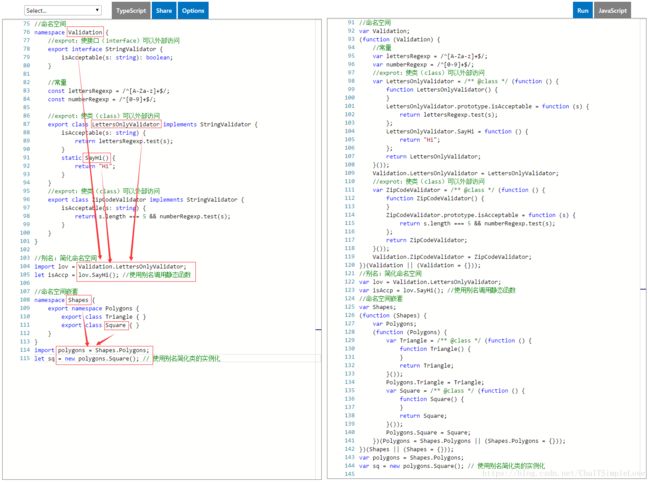Open the Options menu button
The width and height of the screenshot is (650, 482).
click(x=193, y=10)
